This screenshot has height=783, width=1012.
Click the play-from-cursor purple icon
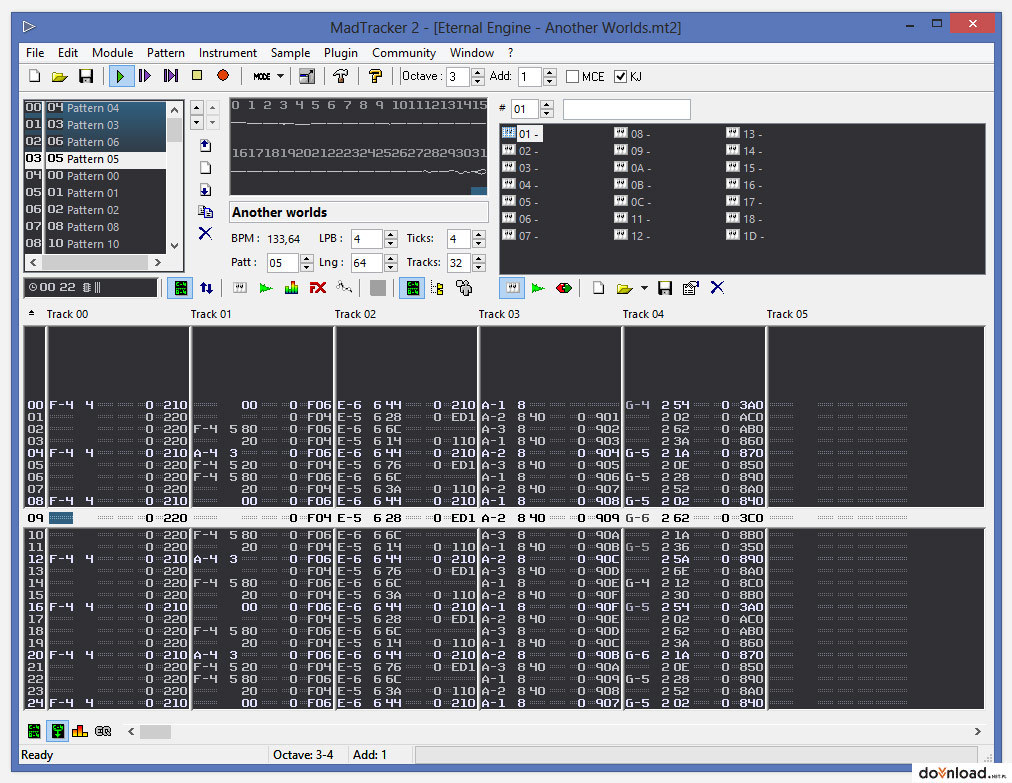(x=170, y=76)
